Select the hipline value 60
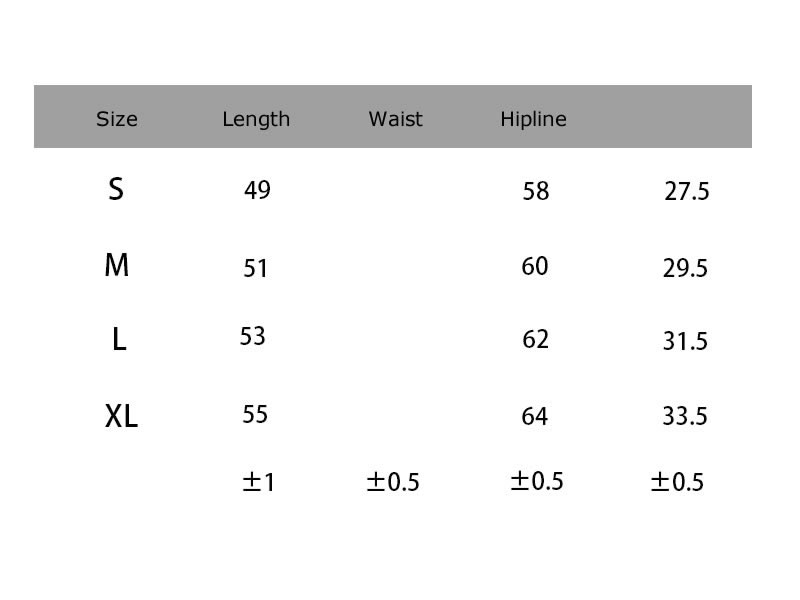The image size is (800, 600). click(x=535, y=266)
